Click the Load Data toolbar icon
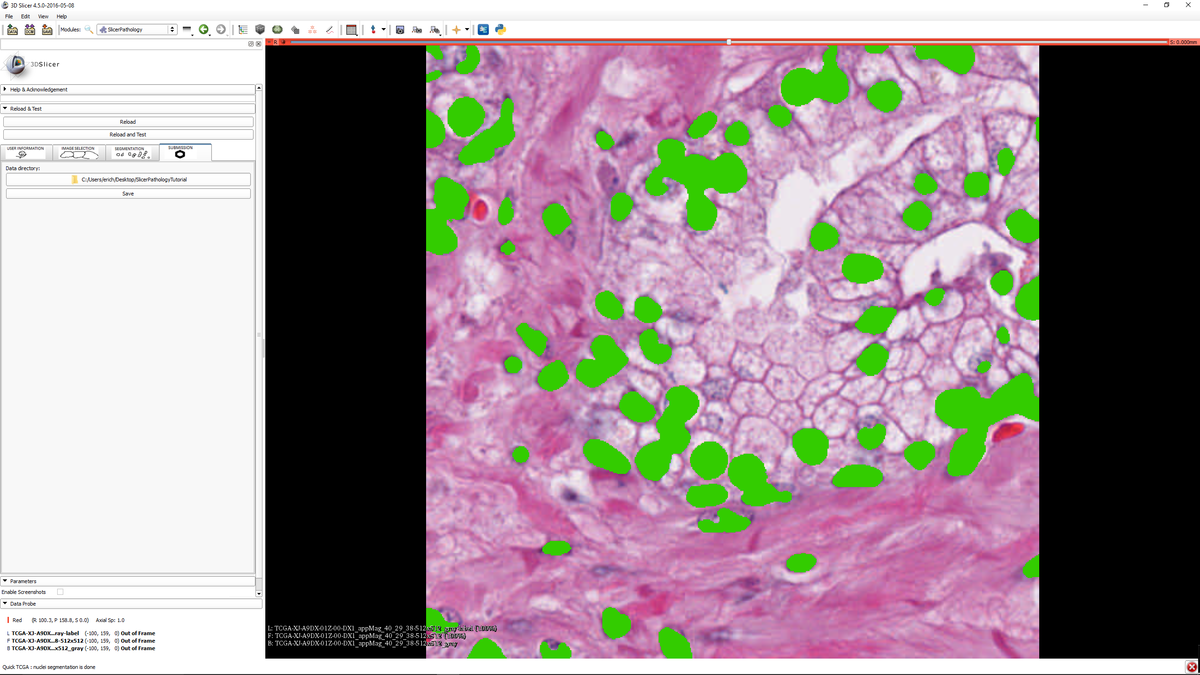The image size is (1200, 675). pos(12,29)
